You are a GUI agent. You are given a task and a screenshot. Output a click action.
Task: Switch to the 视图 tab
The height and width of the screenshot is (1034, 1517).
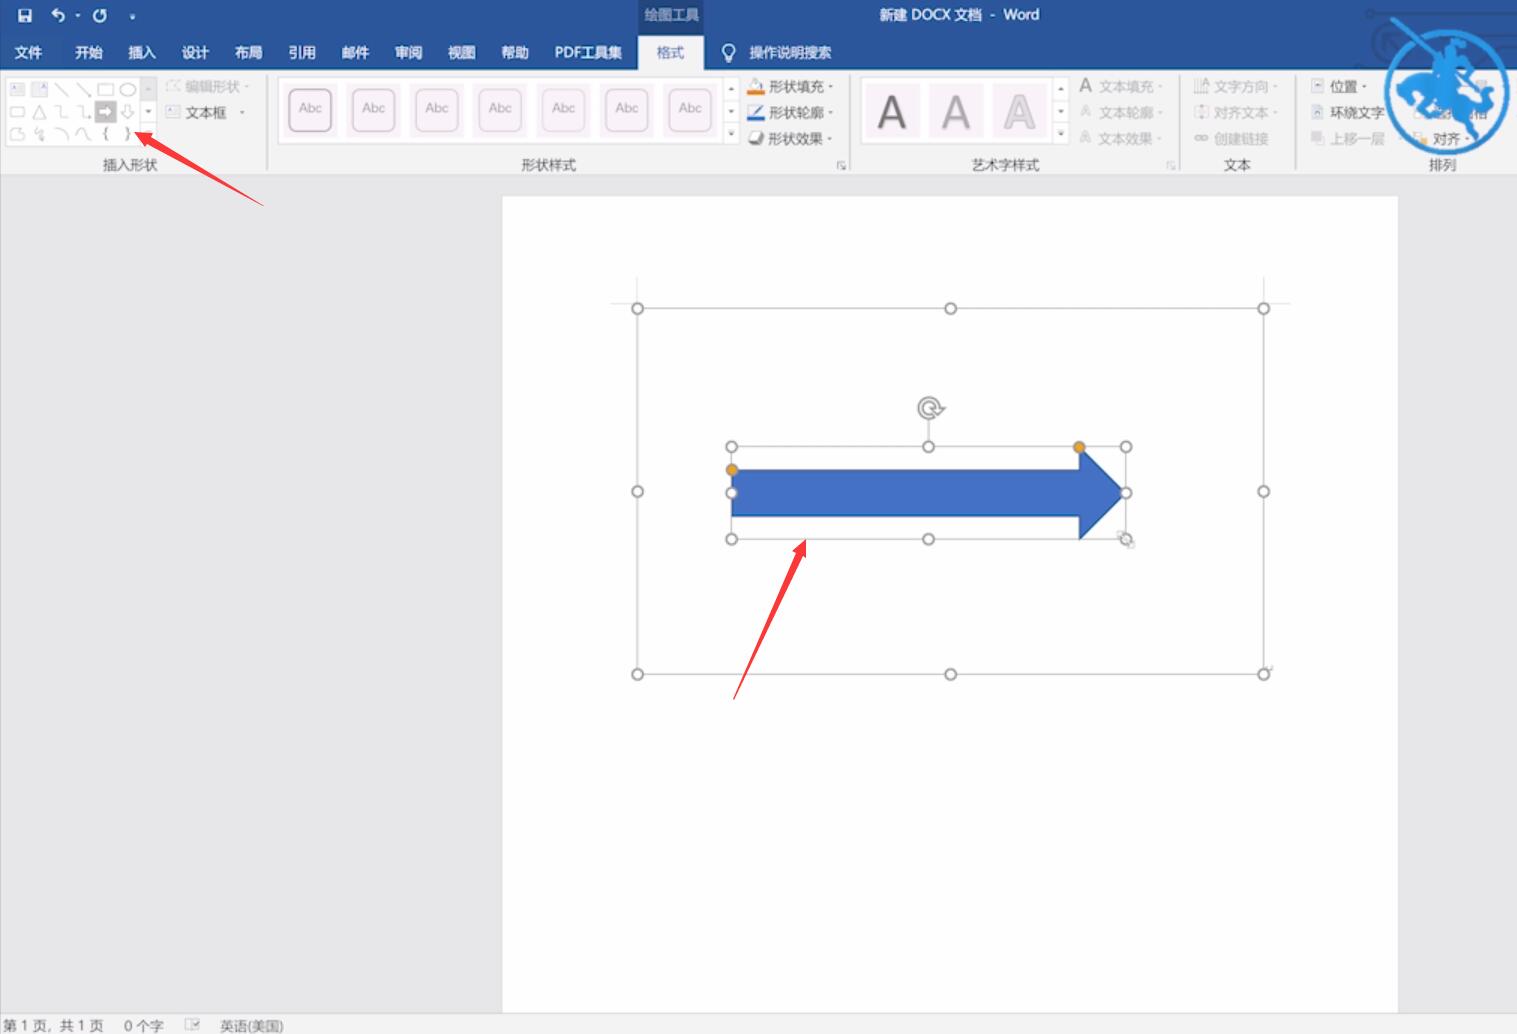click(461, 52)
